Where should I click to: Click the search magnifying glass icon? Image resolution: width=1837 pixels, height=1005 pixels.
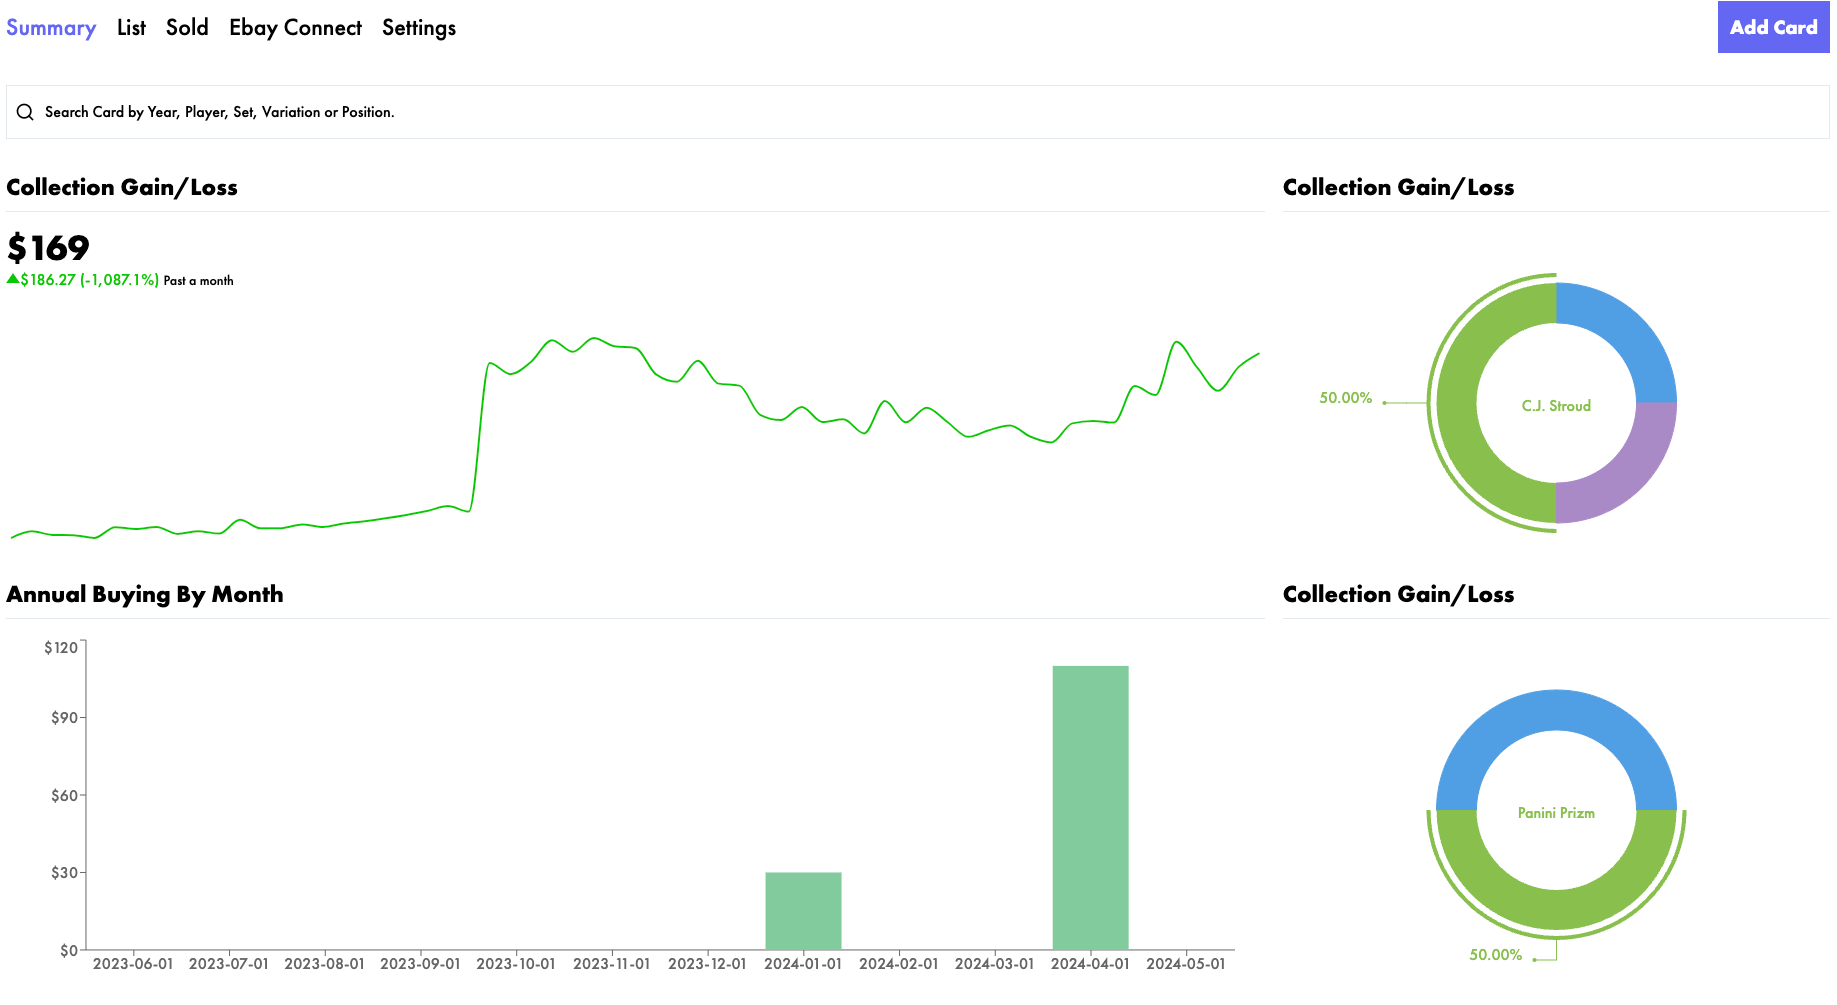pos(26,112)
